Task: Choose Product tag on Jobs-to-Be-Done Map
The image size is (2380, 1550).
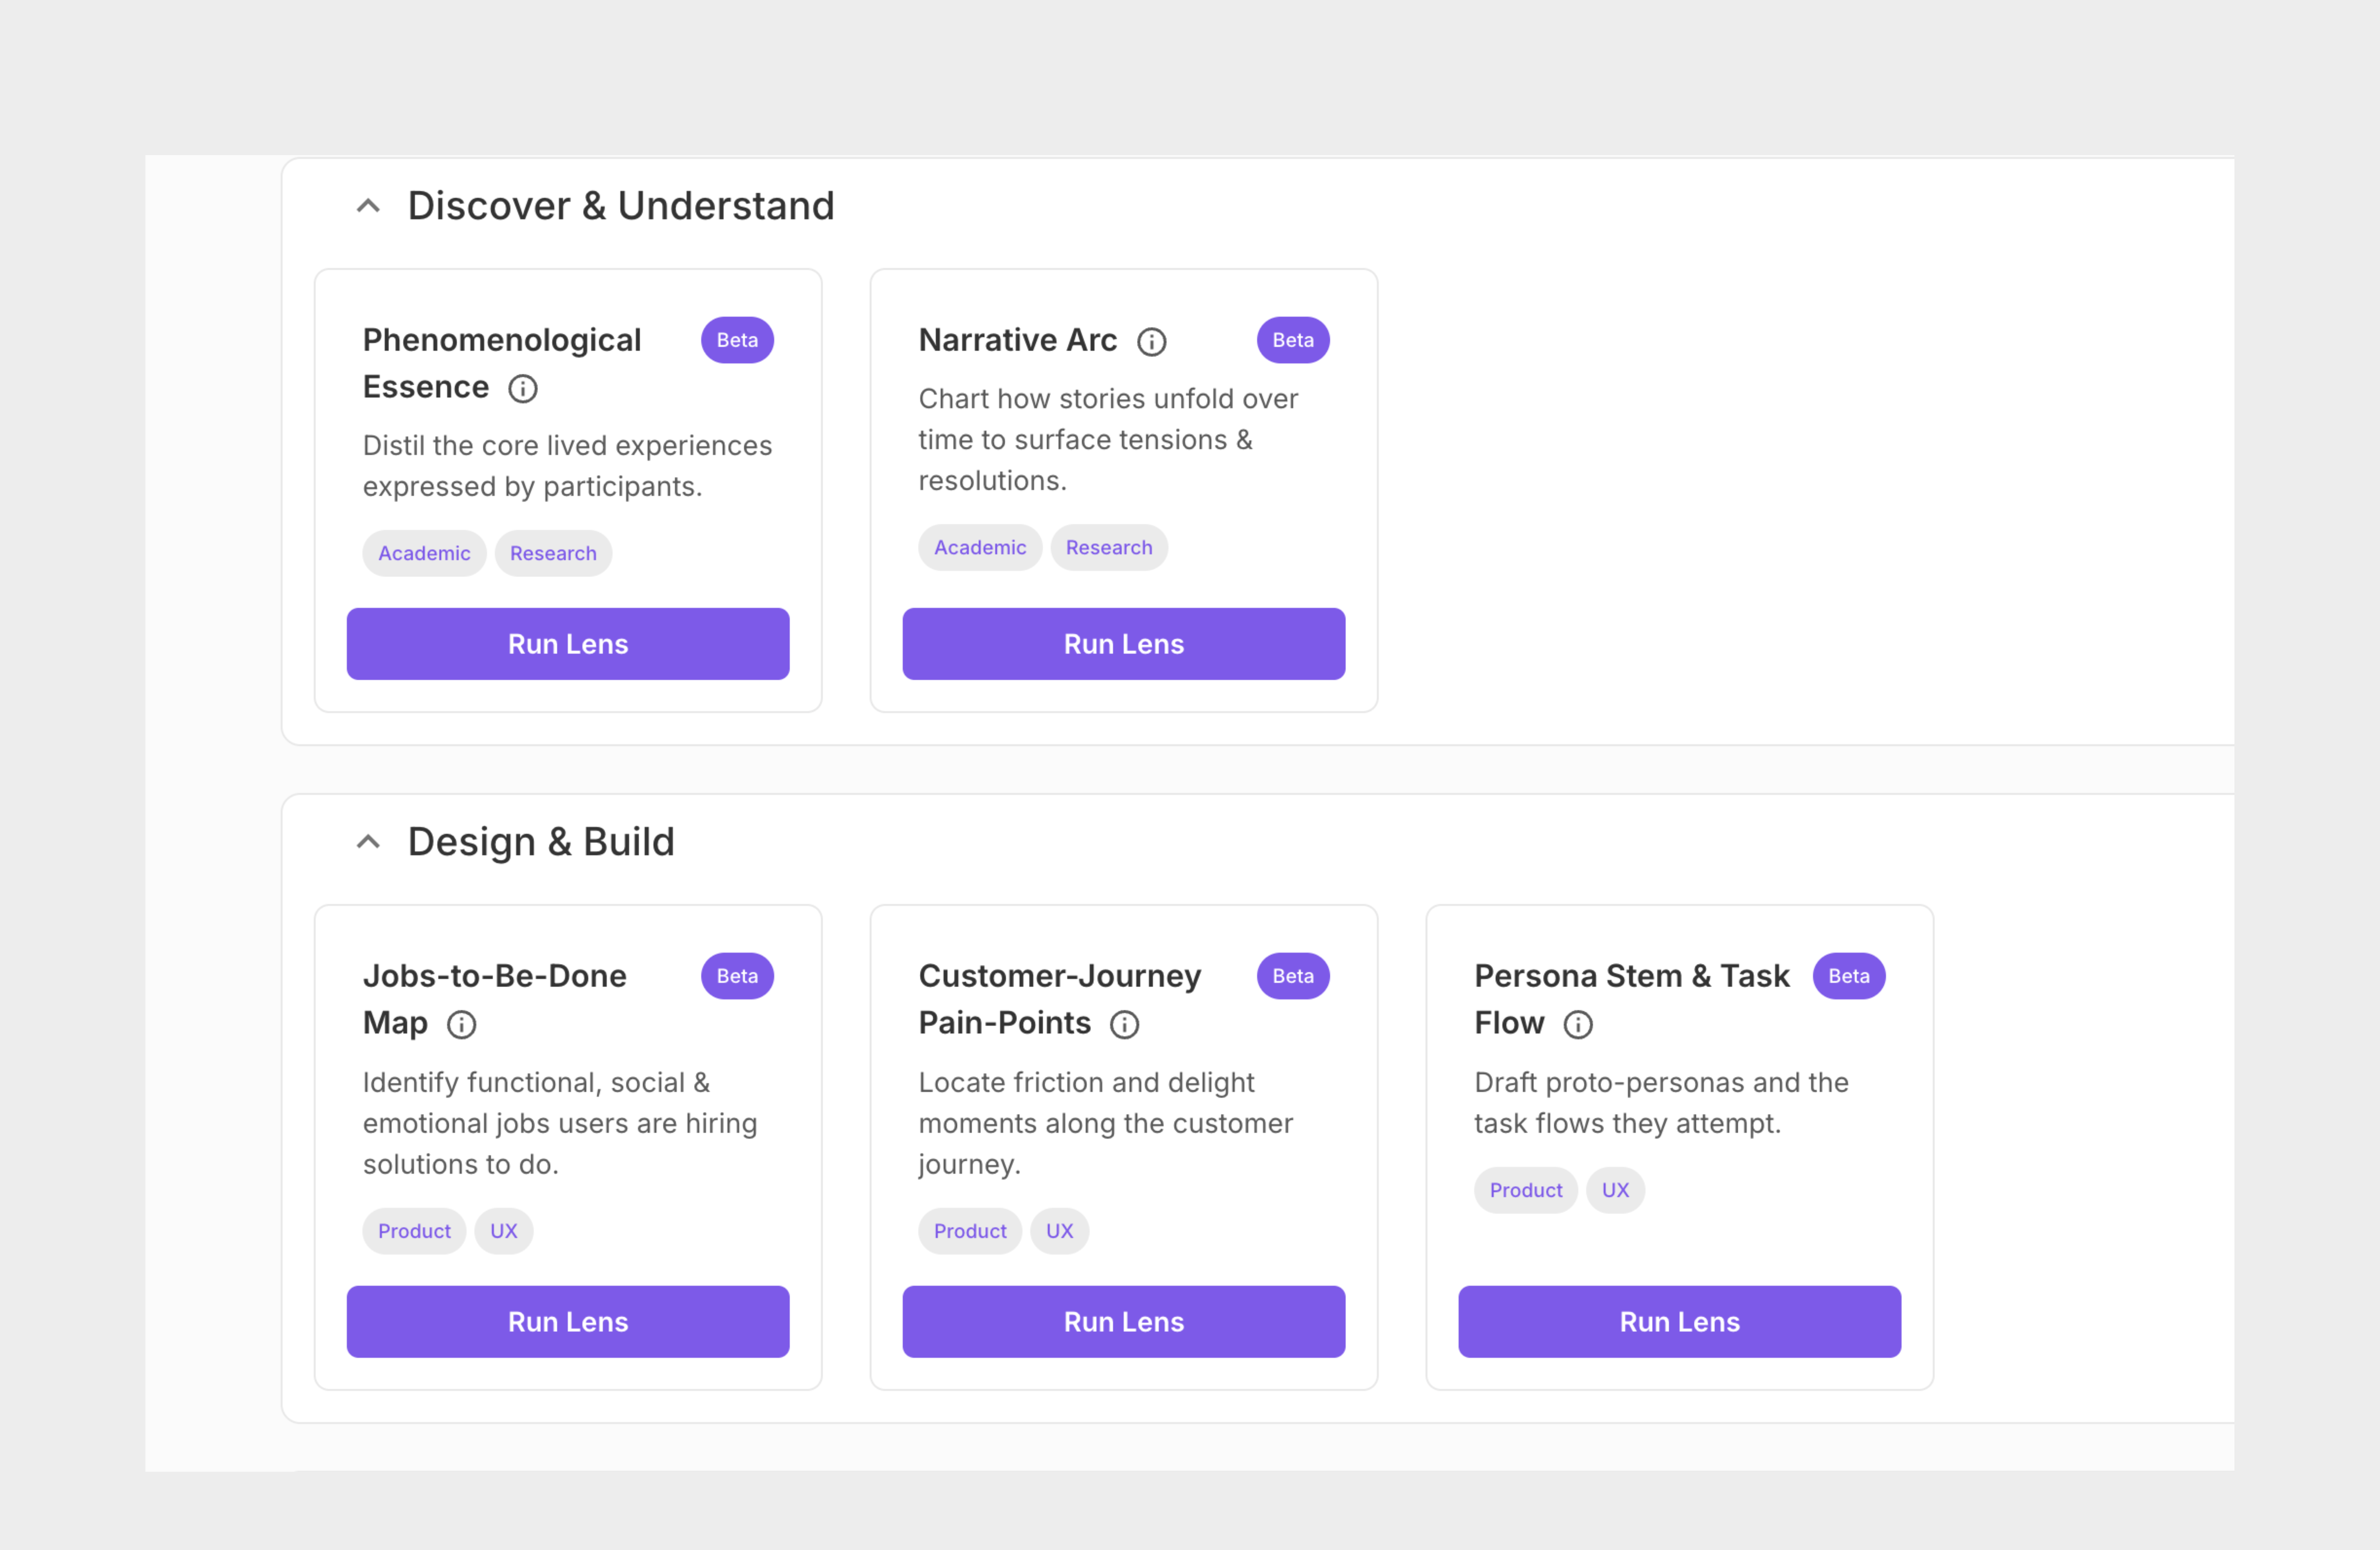Action: coord(414,1231)
